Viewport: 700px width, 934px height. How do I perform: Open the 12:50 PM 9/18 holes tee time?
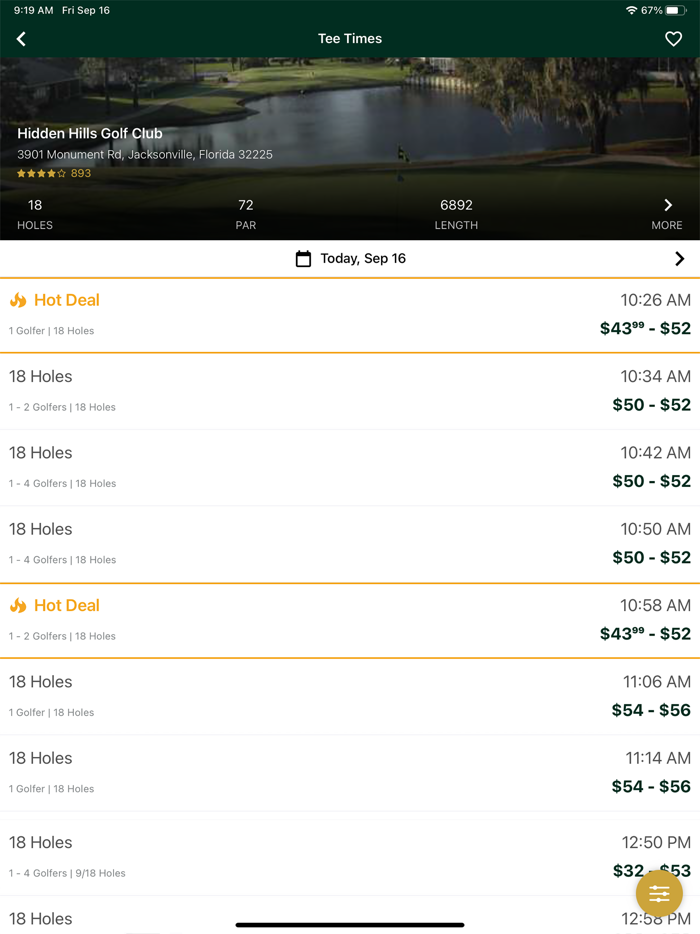[350, 856]
